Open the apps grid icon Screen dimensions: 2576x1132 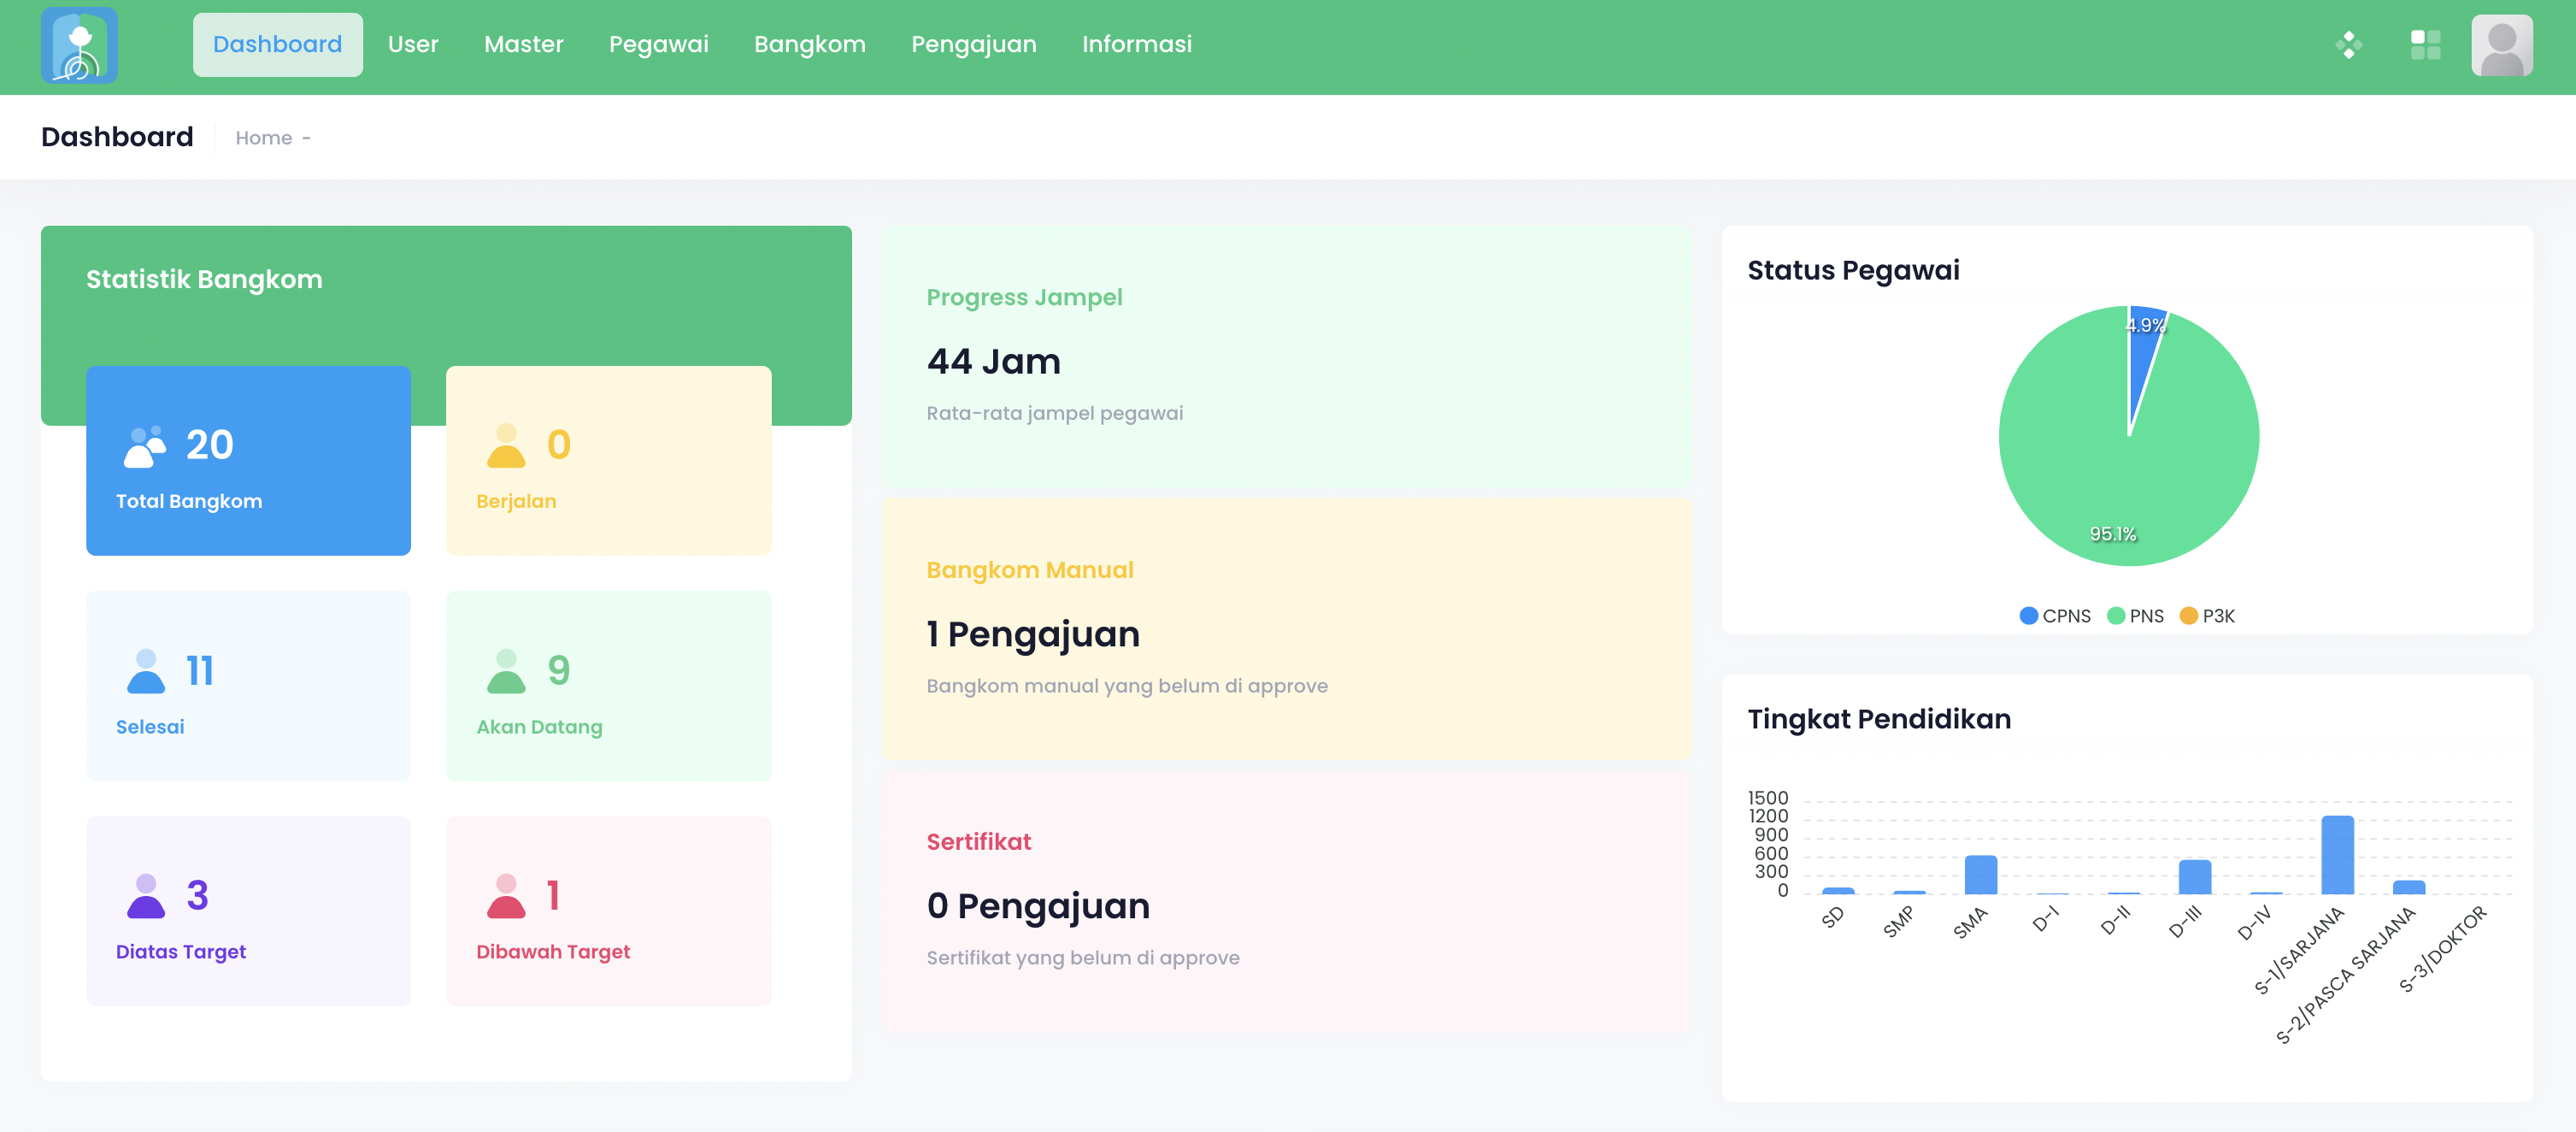coord(2424,45)
